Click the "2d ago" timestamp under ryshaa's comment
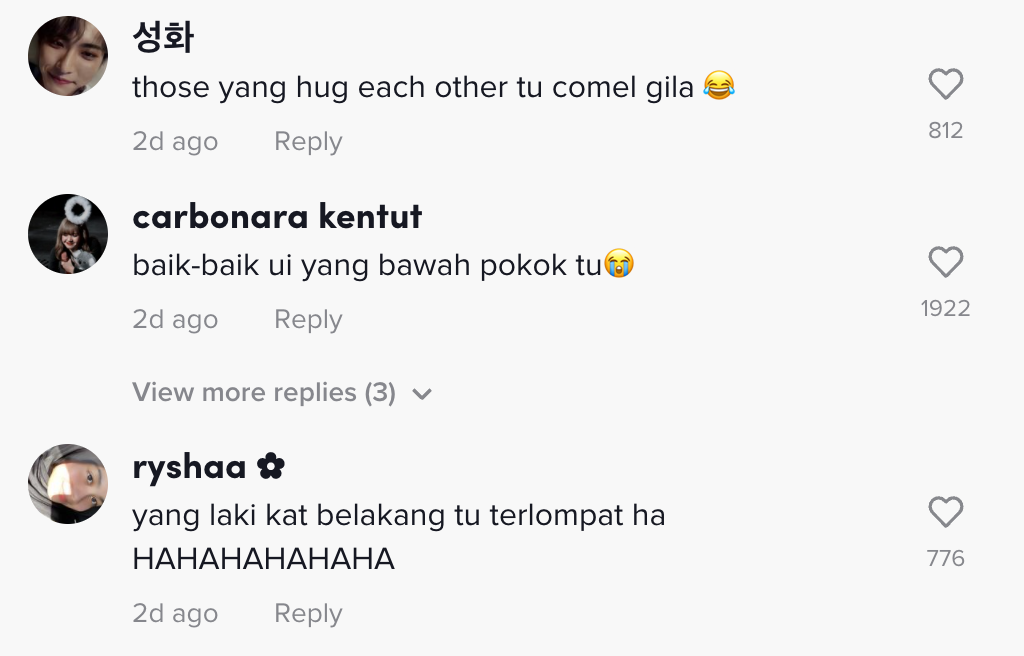The width and height of the screenshot is (1024, 656). pyautogui.click(x=175, y=614)
